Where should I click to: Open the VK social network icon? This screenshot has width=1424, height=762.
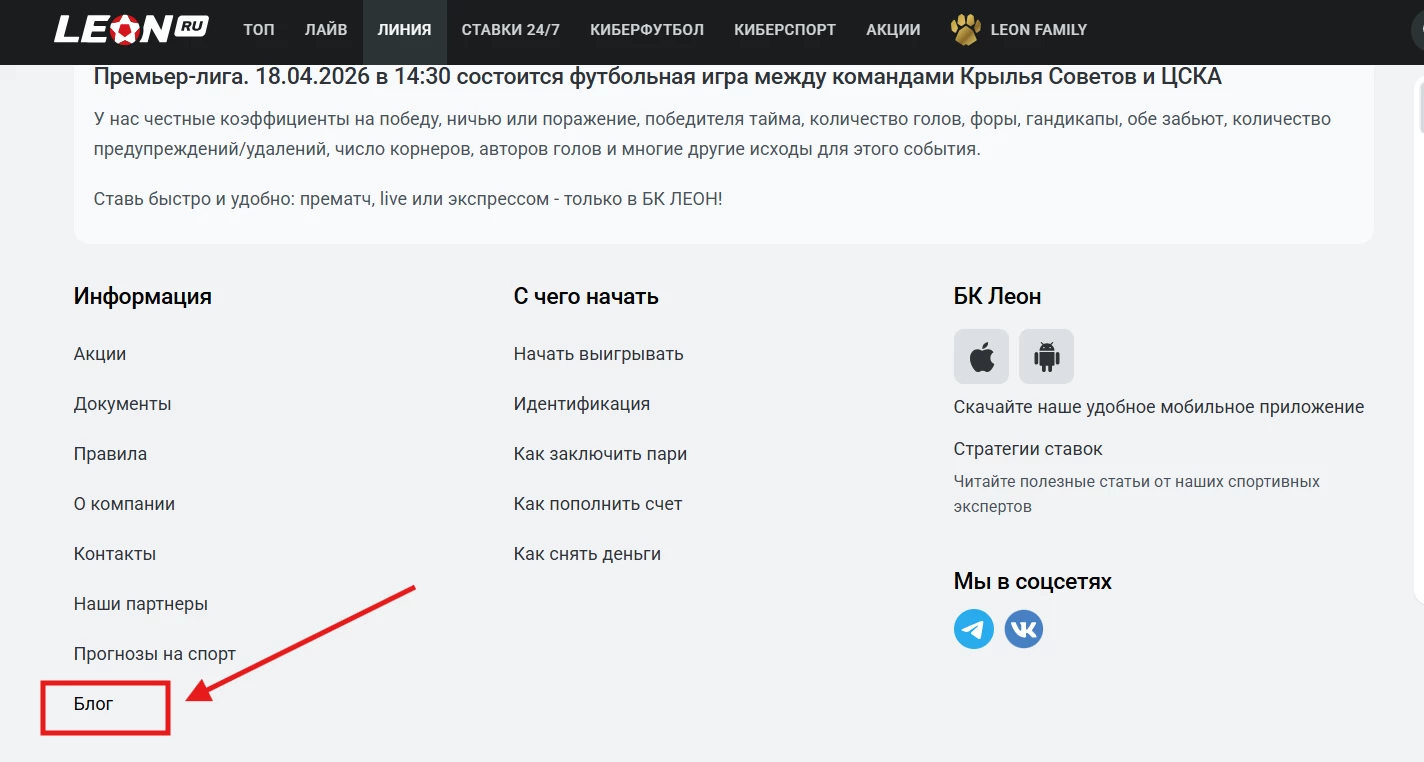coord(1023,629)
